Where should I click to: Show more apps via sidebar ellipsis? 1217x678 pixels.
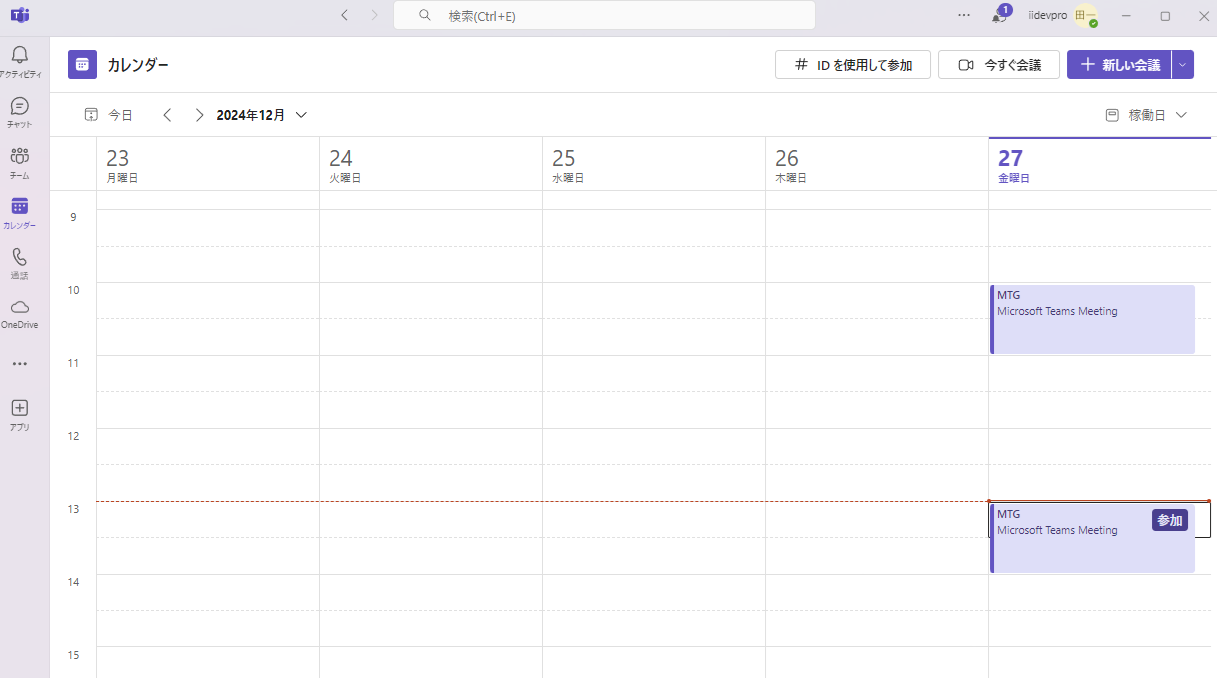pos(19,364)
